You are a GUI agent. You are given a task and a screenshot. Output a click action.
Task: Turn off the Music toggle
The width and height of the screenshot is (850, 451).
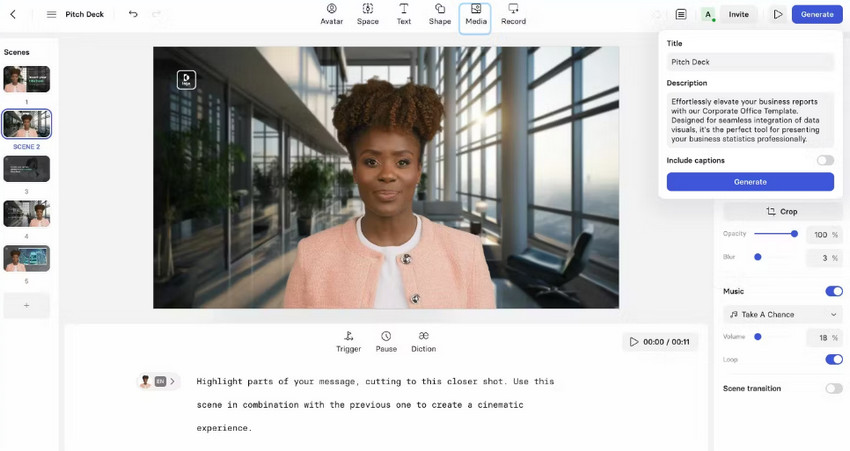click(833, 291)
